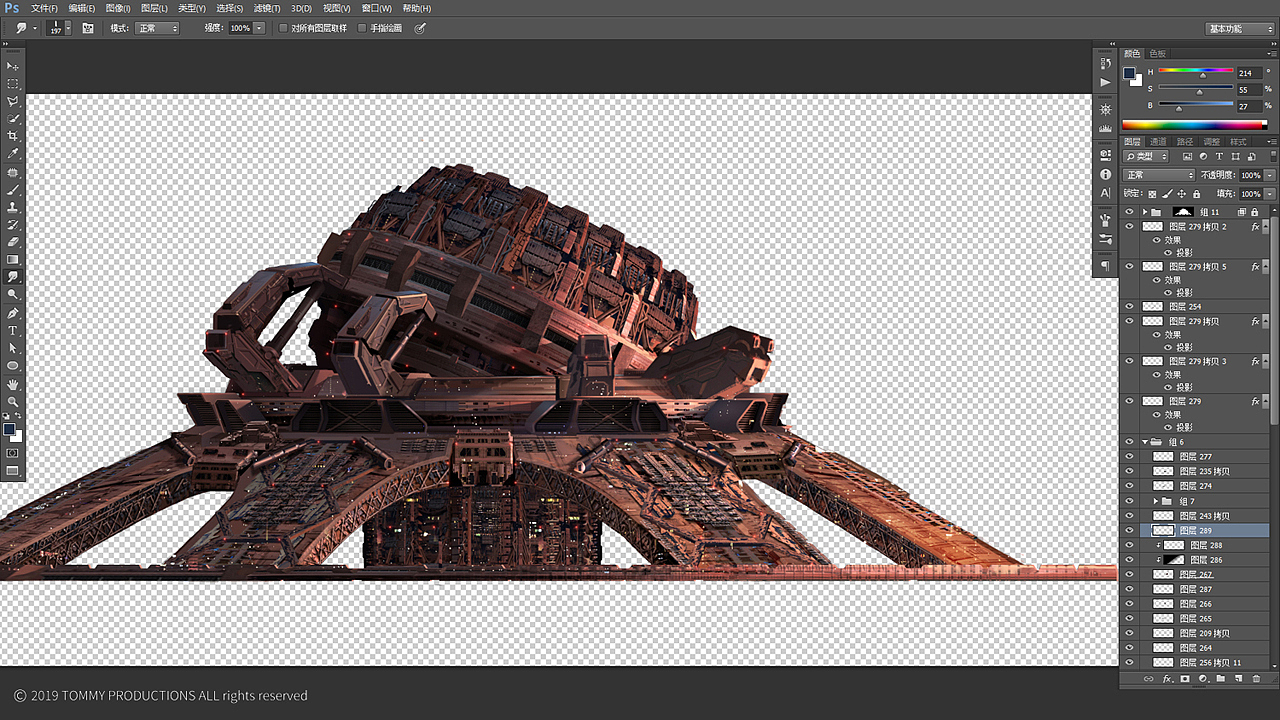Open the Paragraph panel icon
Screen dimensions: 1280x720
[1105, 266]
